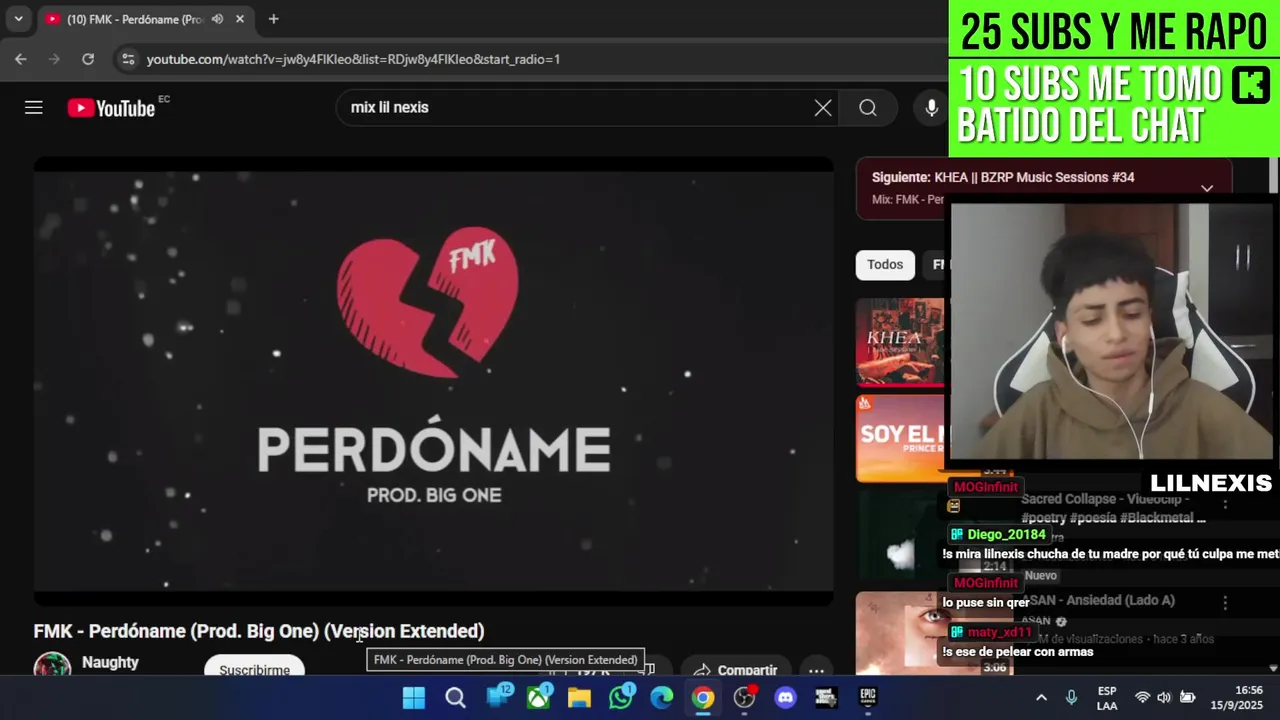Show hidden system tray icons
The image size is (1280, 720).
click(x=1041, y=697)
